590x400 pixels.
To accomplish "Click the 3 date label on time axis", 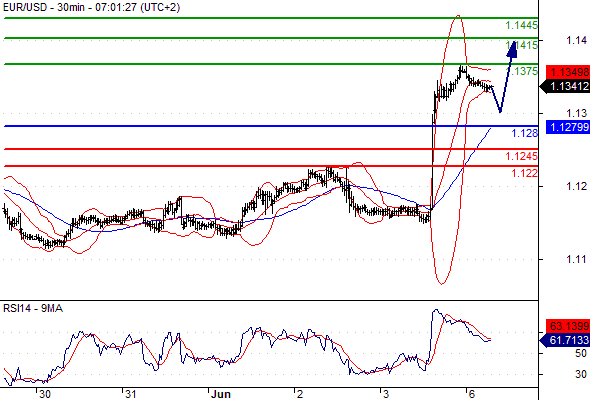I will 386,394.
